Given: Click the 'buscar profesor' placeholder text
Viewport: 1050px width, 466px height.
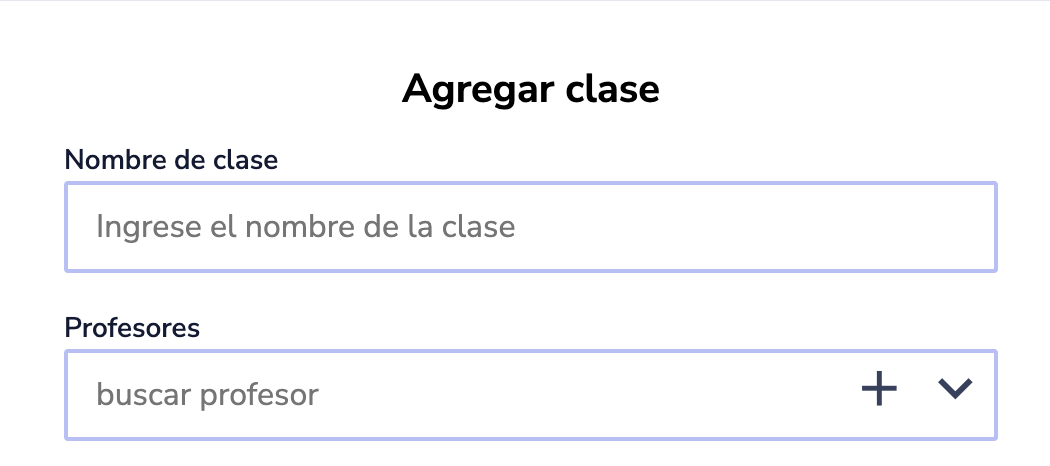Looking at the screenshot, I should 207,395.
